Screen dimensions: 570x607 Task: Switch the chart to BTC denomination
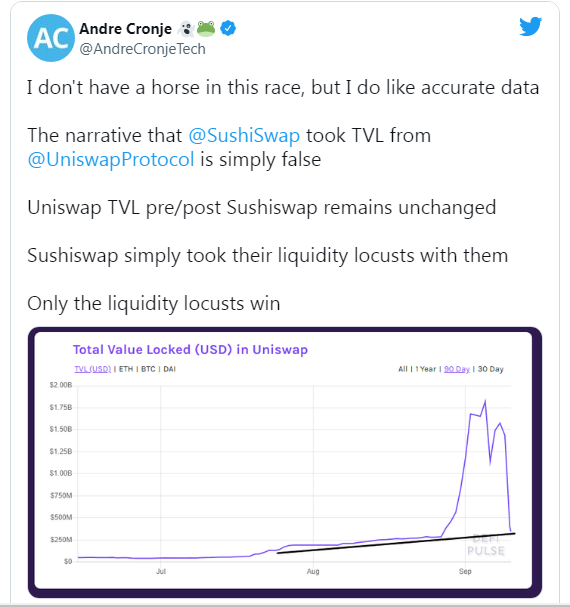pyautogui.click(x=148, y=369)
